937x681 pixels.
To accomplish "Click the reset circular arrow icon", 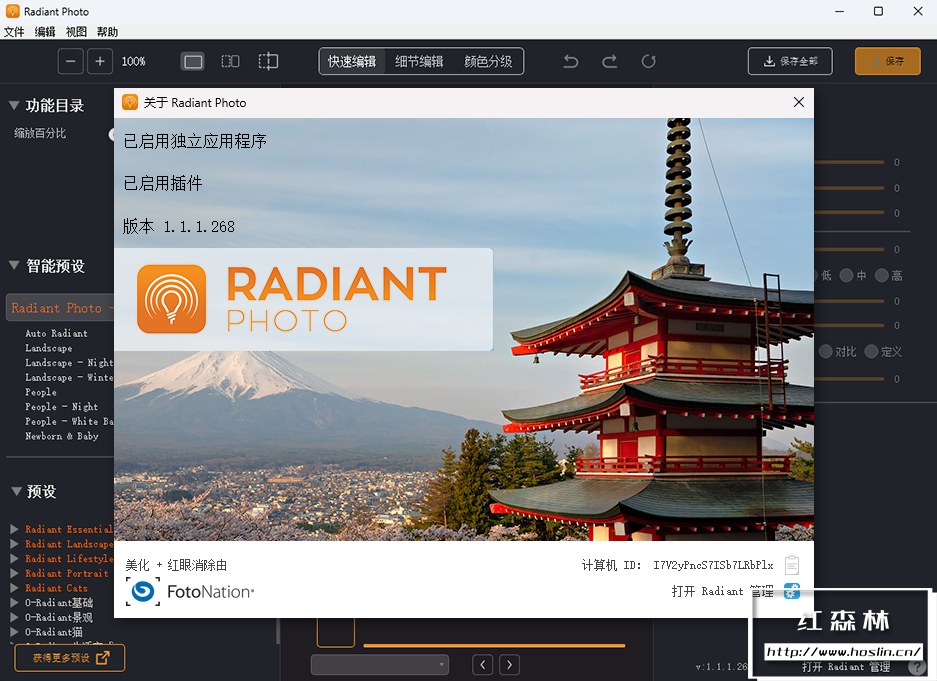I will 648,61.
